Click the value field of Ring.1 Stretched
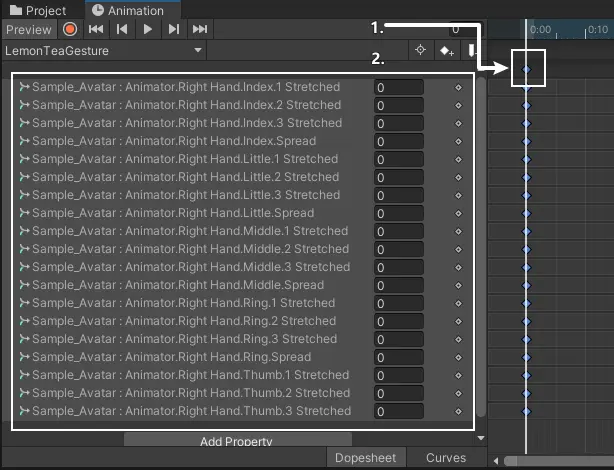The height and width of the screenshot is (470, 614). (x=399, y=304)
